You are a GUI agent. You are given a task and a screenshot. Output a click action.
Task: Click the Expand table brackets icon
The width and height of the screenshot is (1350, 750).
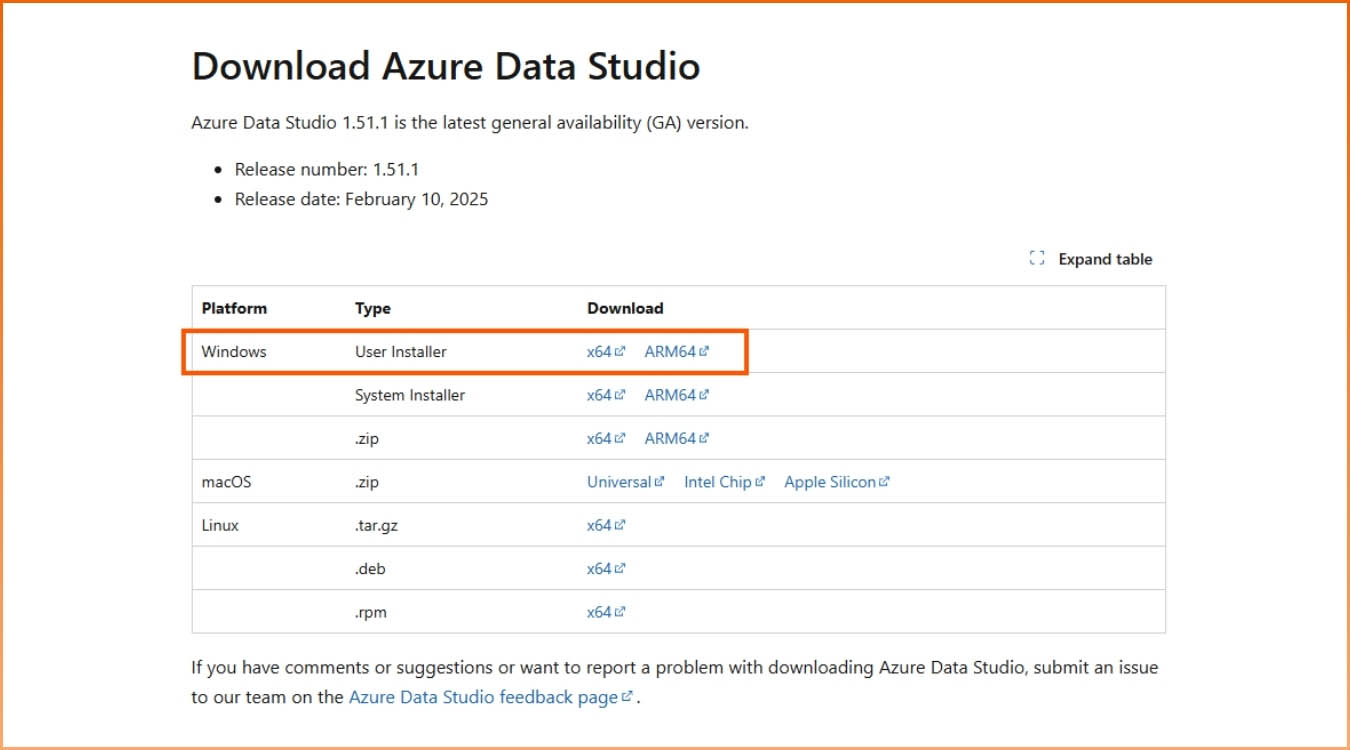(x=1037, y=258)
